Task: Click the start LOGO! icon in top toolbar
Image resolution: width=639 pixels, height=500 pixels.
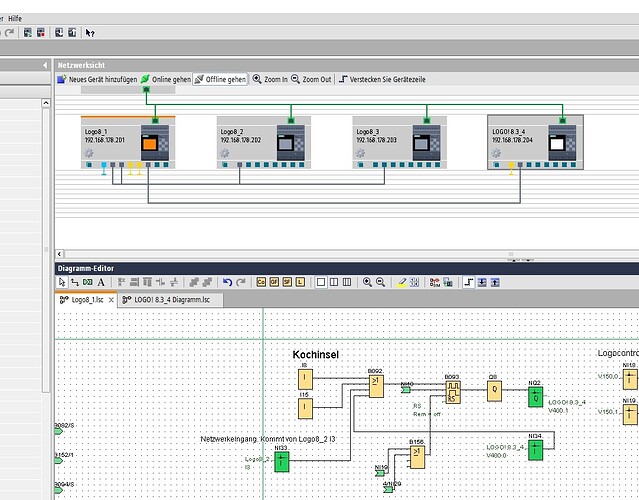Action: (x=28, y=33)
